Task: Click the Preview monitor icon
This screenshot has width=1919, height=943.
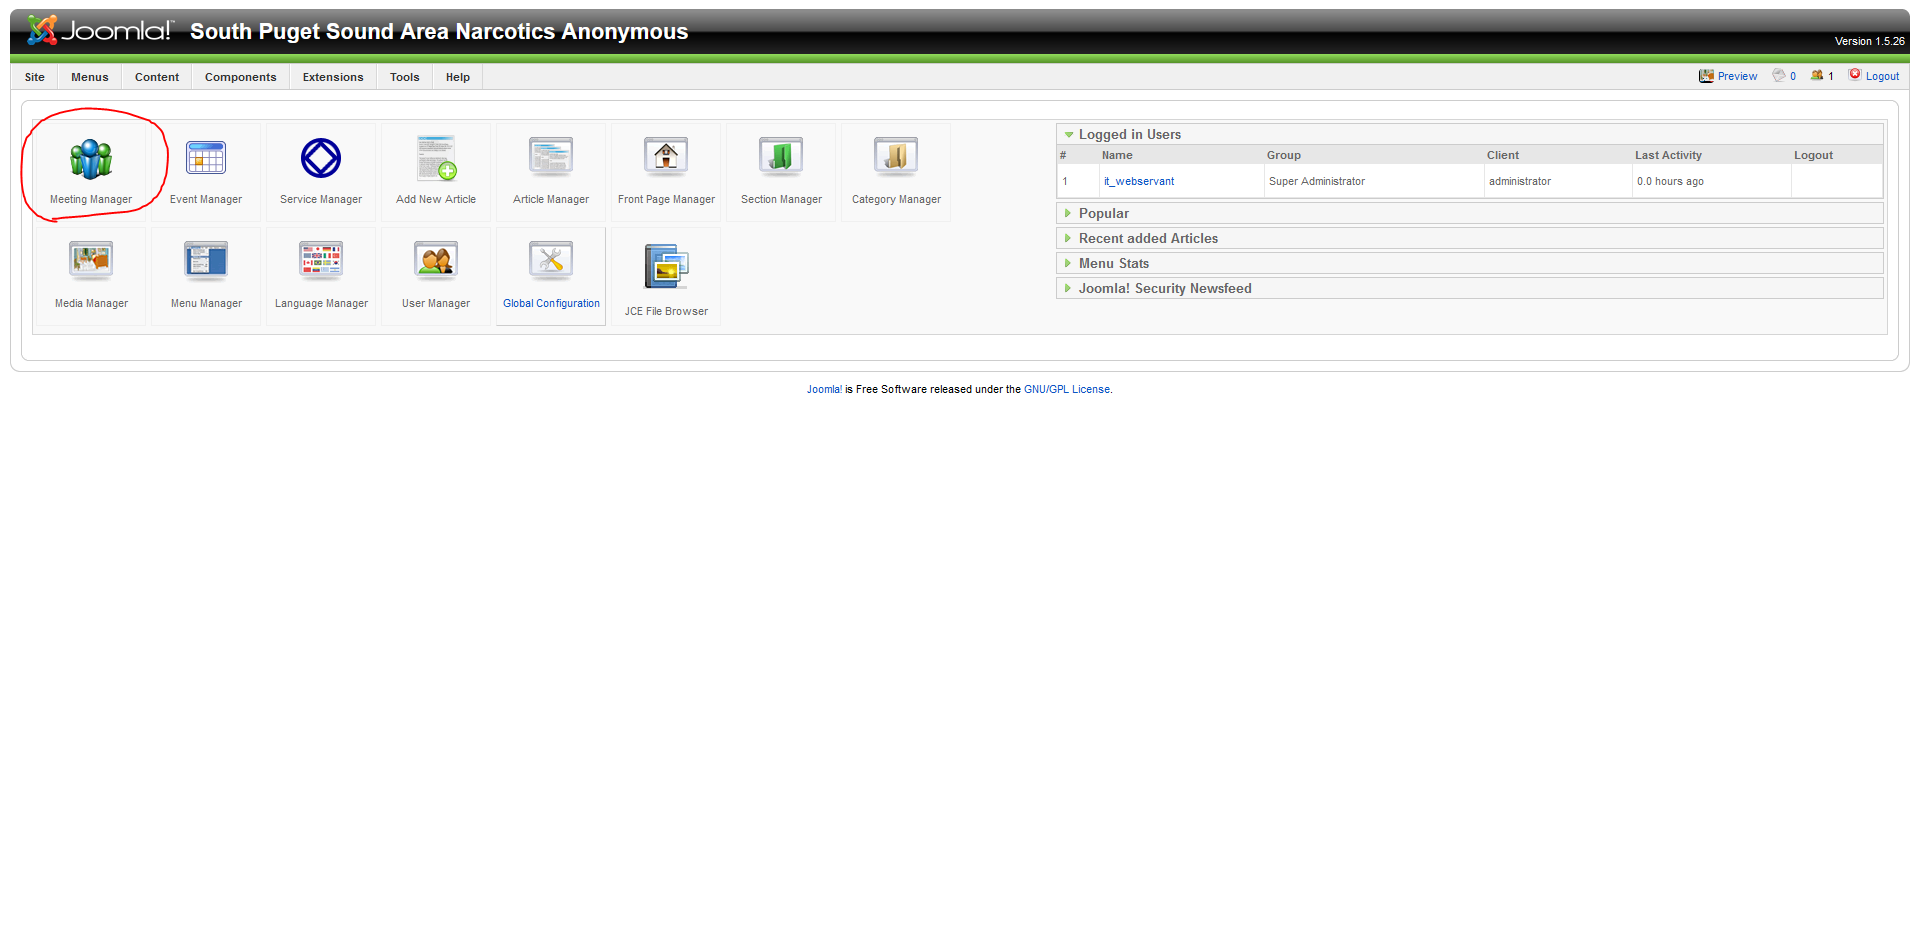Action: point(1706,76)
